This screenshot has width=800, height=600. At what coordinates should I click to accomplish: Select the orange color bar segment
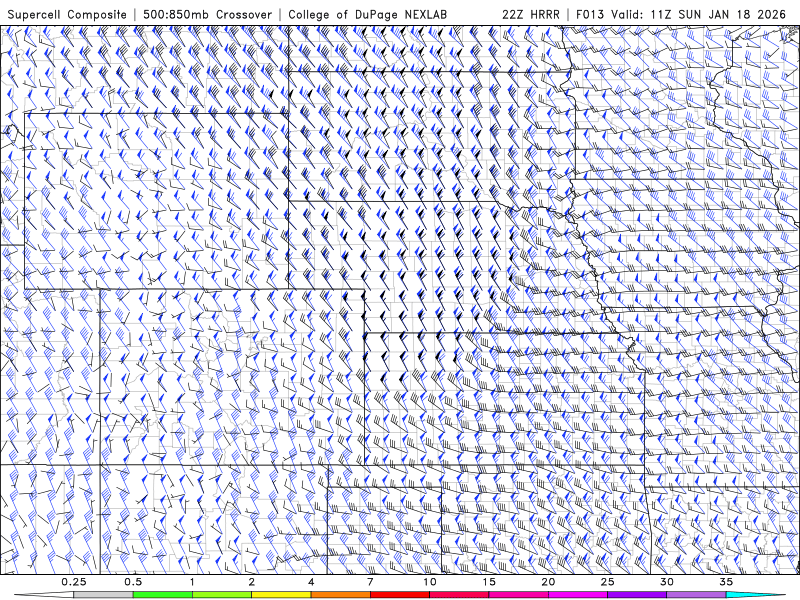point(340,595)
